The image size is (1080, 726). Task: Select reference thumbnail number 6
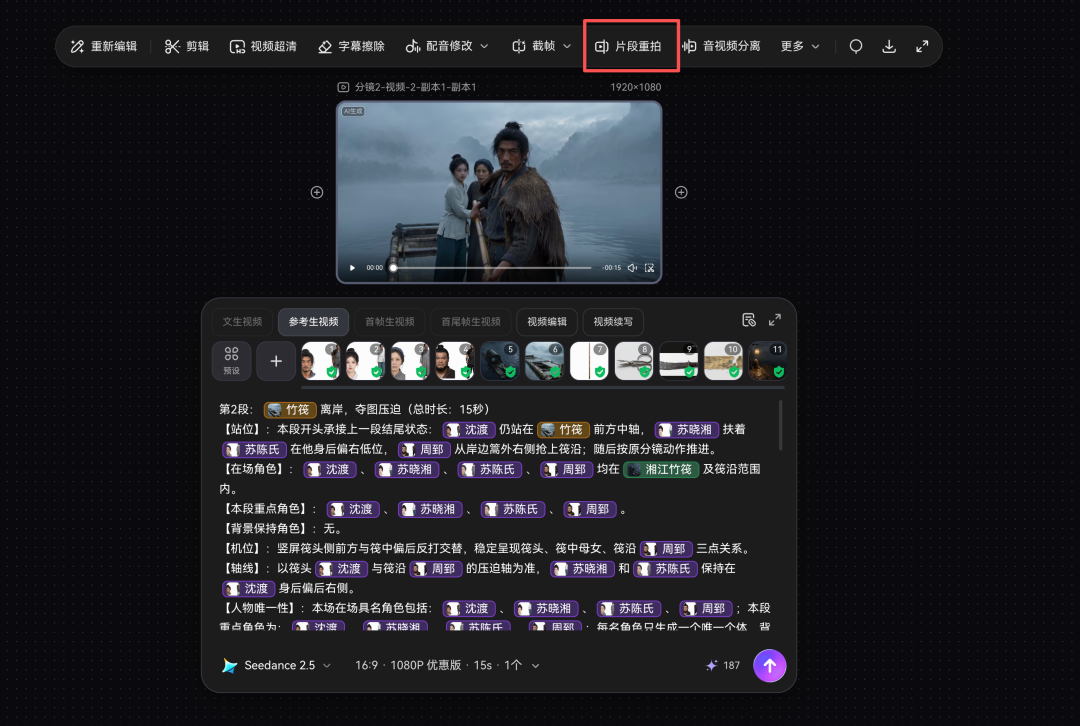coord(544,361)
